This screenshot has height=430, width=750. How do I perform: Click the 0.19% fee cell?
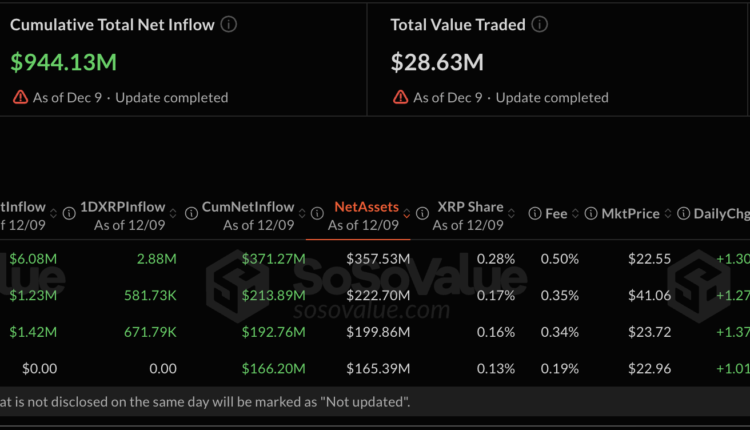pos(560,368)
